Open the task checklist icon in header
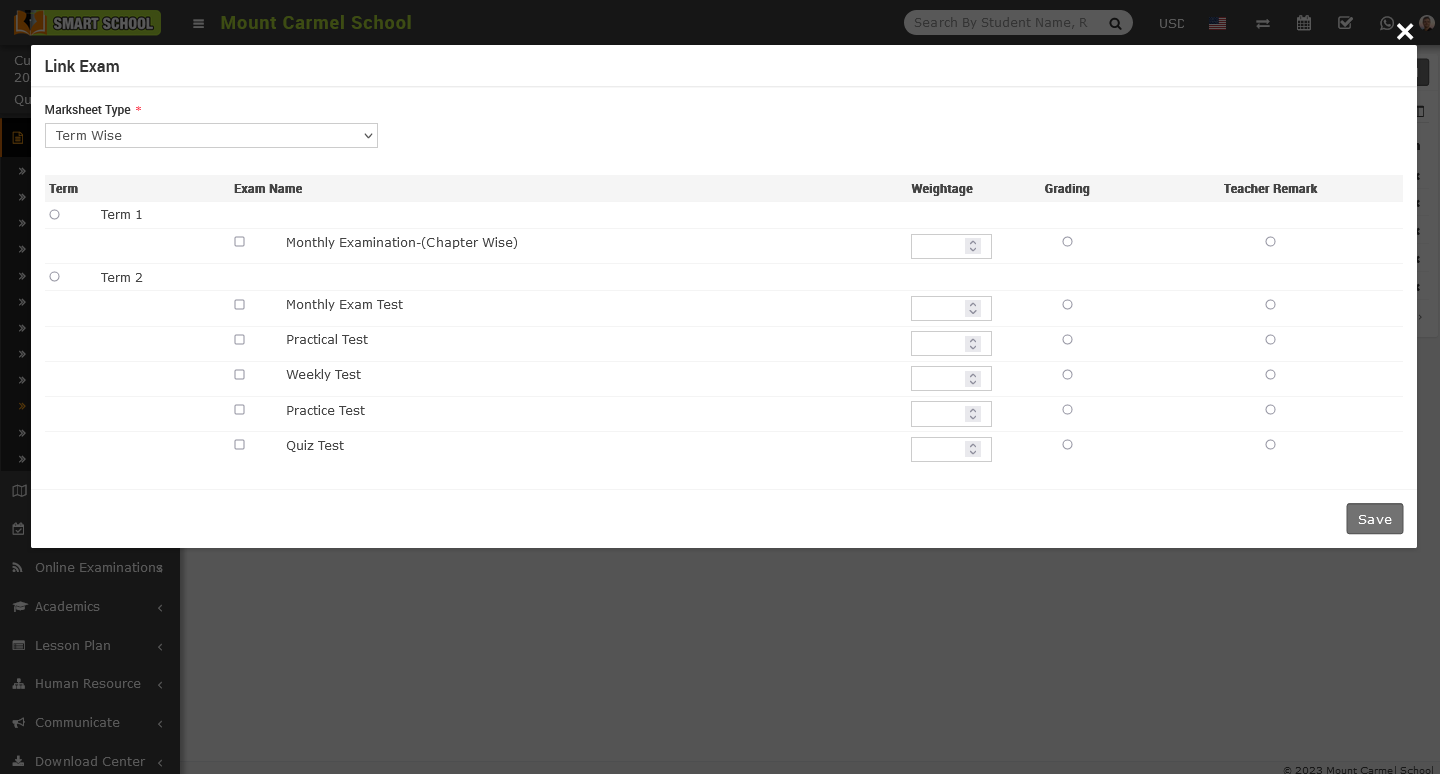Viewport: 1440px width, 774px height. (1345, 23)
